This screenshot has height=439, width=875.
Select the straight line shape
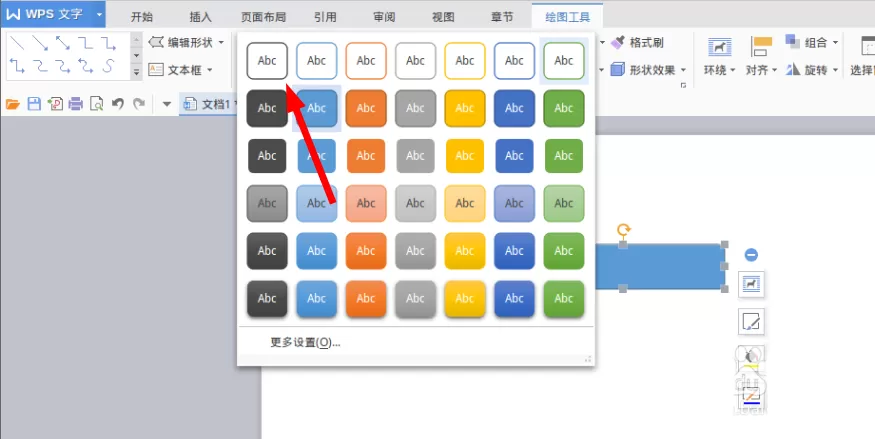point(17,43)
